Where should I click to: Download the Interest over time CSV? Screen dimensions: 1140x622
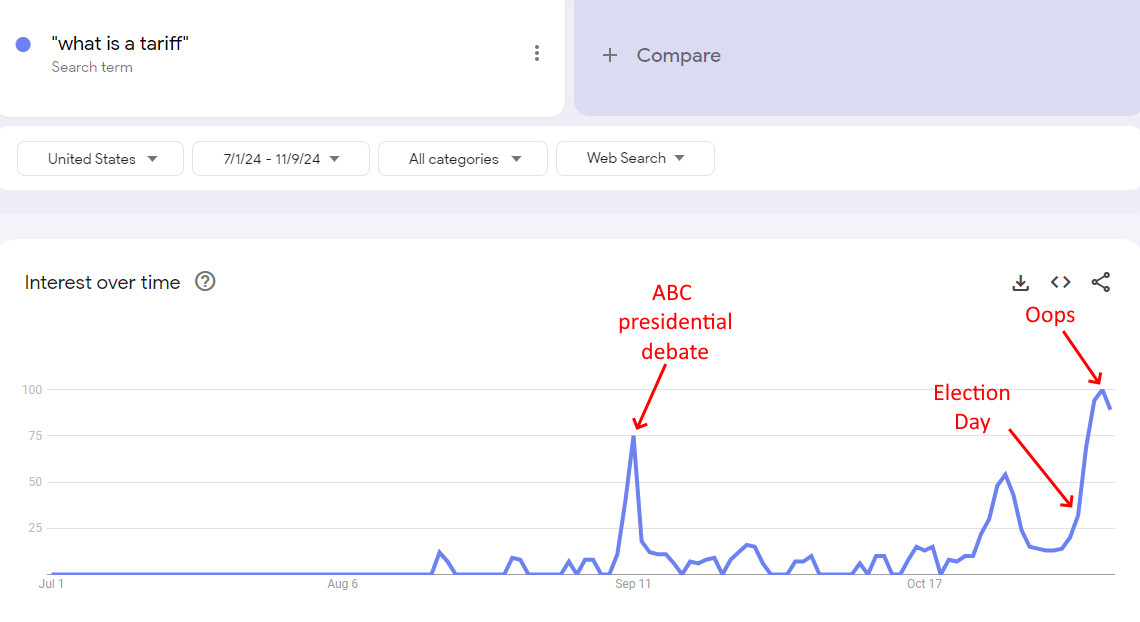pyautogui.click(x=1021, y=283)
